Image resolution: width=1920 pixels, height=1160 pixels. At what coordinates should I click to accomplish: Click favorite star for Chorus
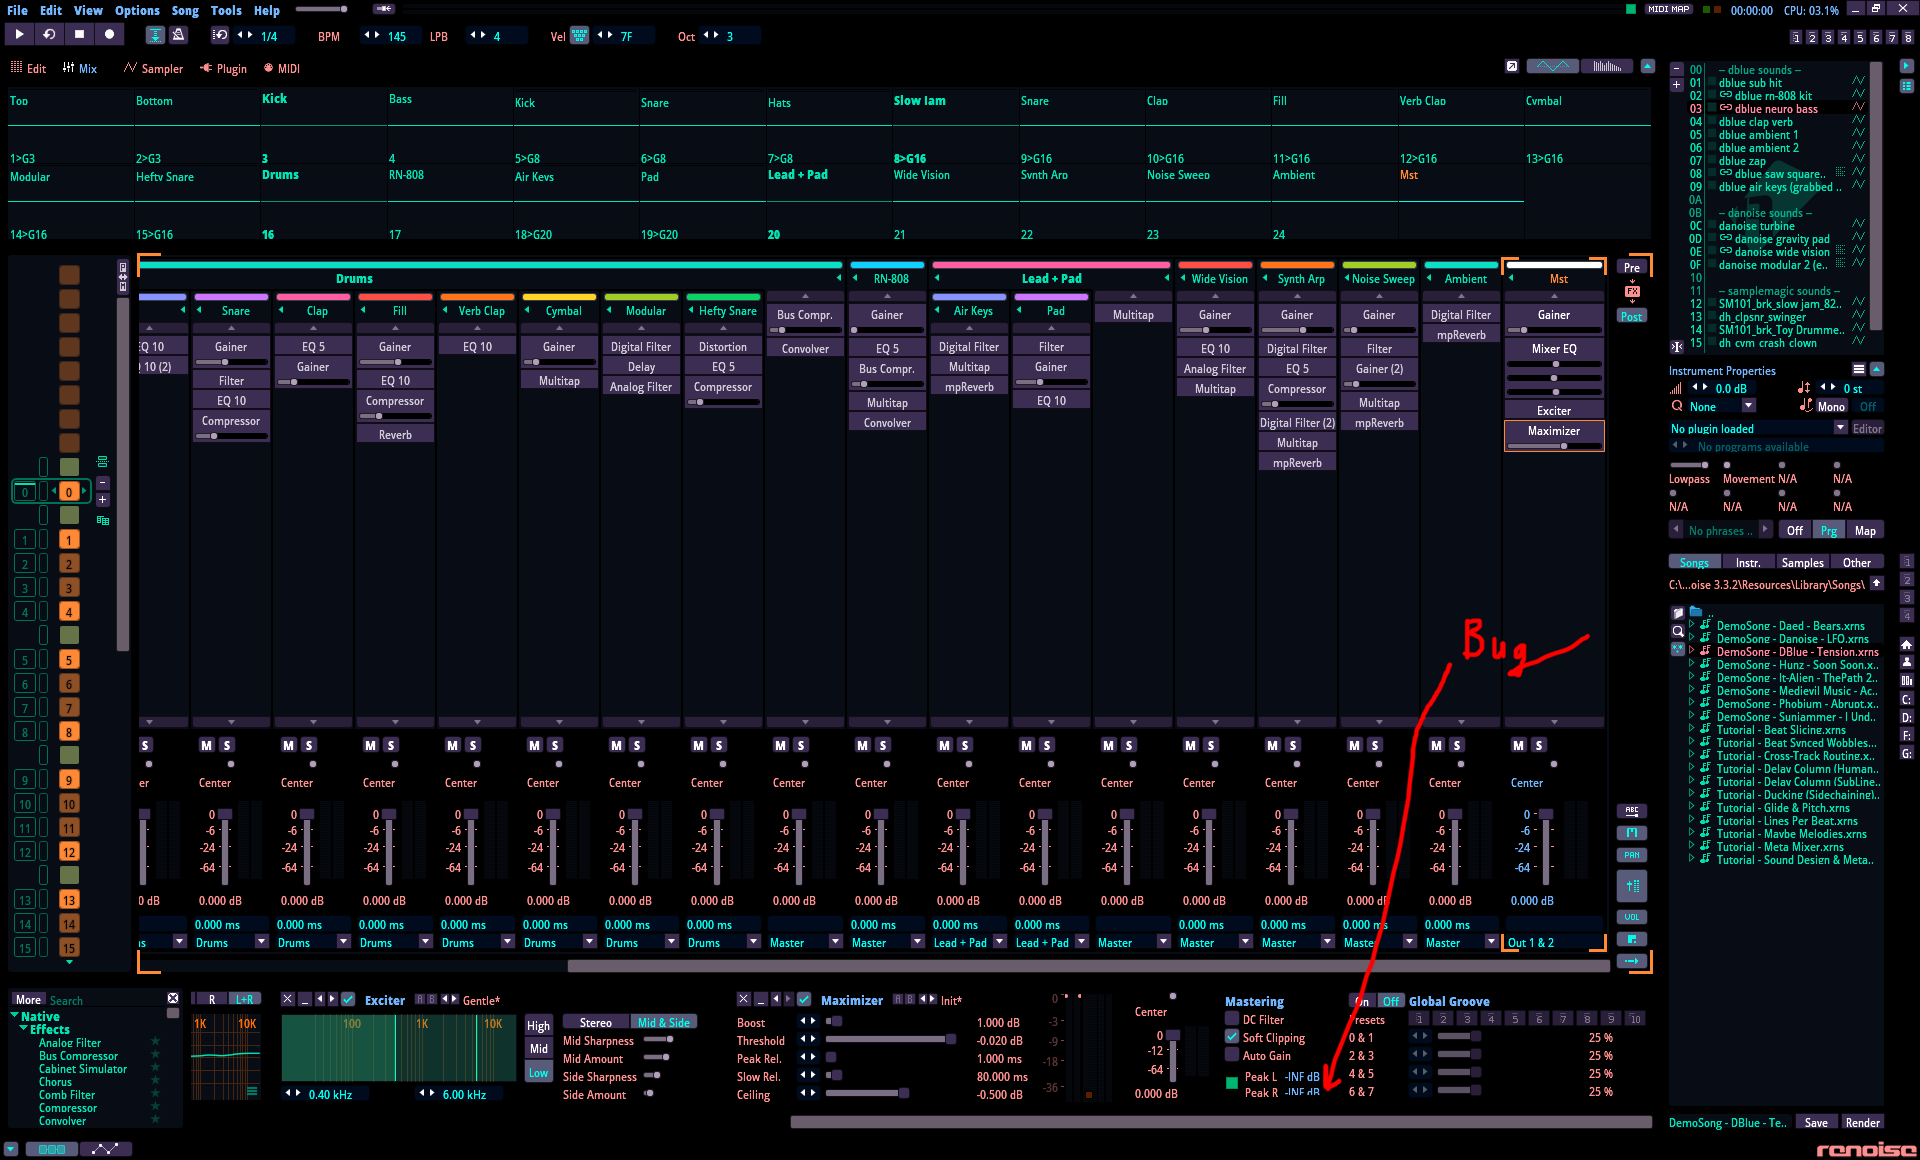[155, 1081]
